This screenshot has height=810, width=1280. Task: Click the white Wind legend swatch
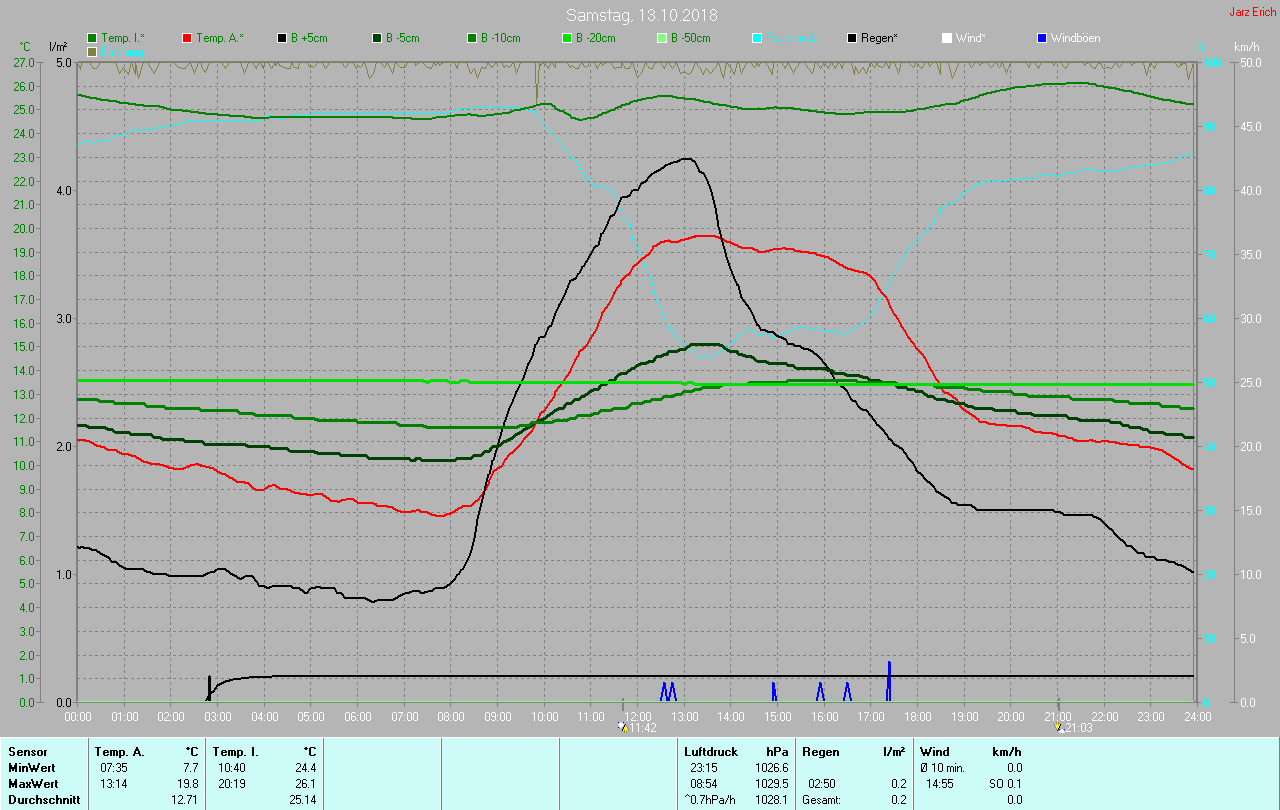(947, 38)
